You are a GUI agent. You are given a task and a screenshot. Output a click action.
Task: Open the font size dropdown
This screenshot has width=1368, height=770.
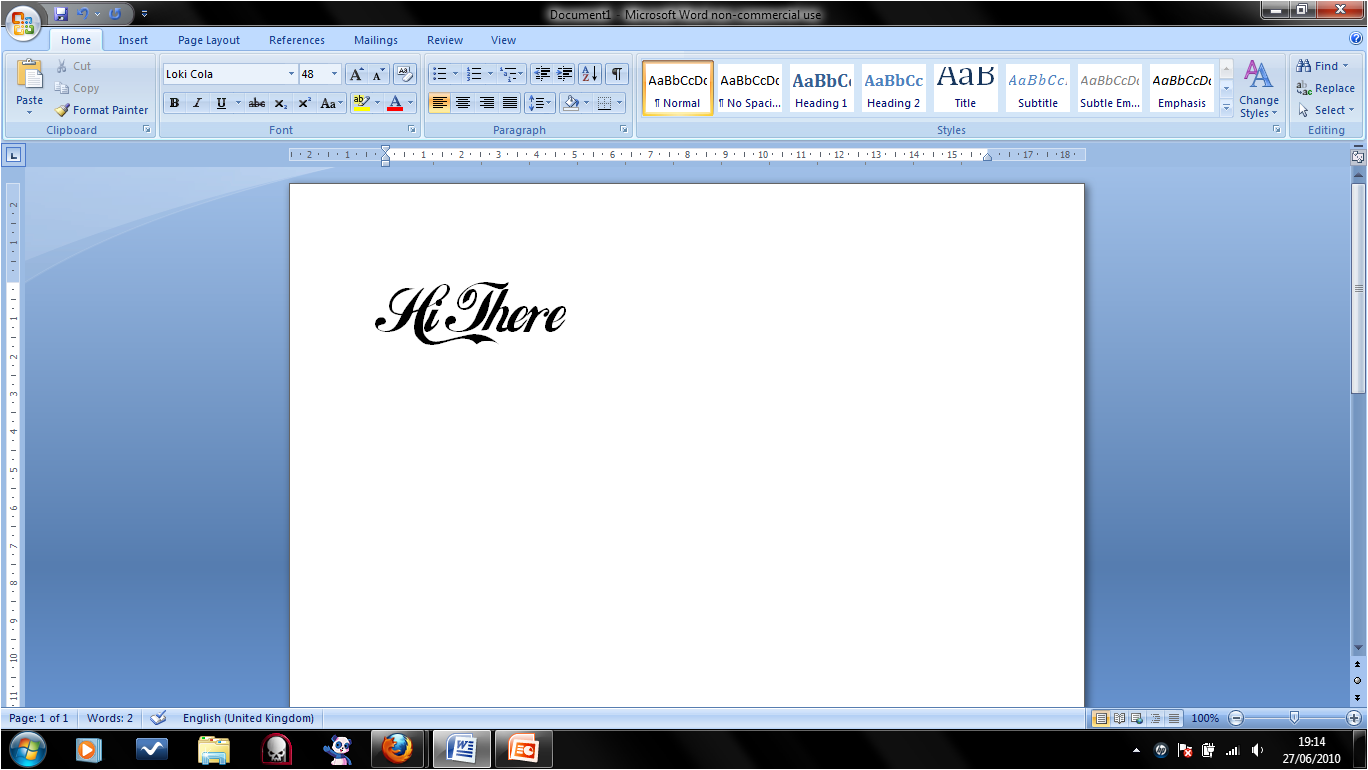(x=331, y=73)
